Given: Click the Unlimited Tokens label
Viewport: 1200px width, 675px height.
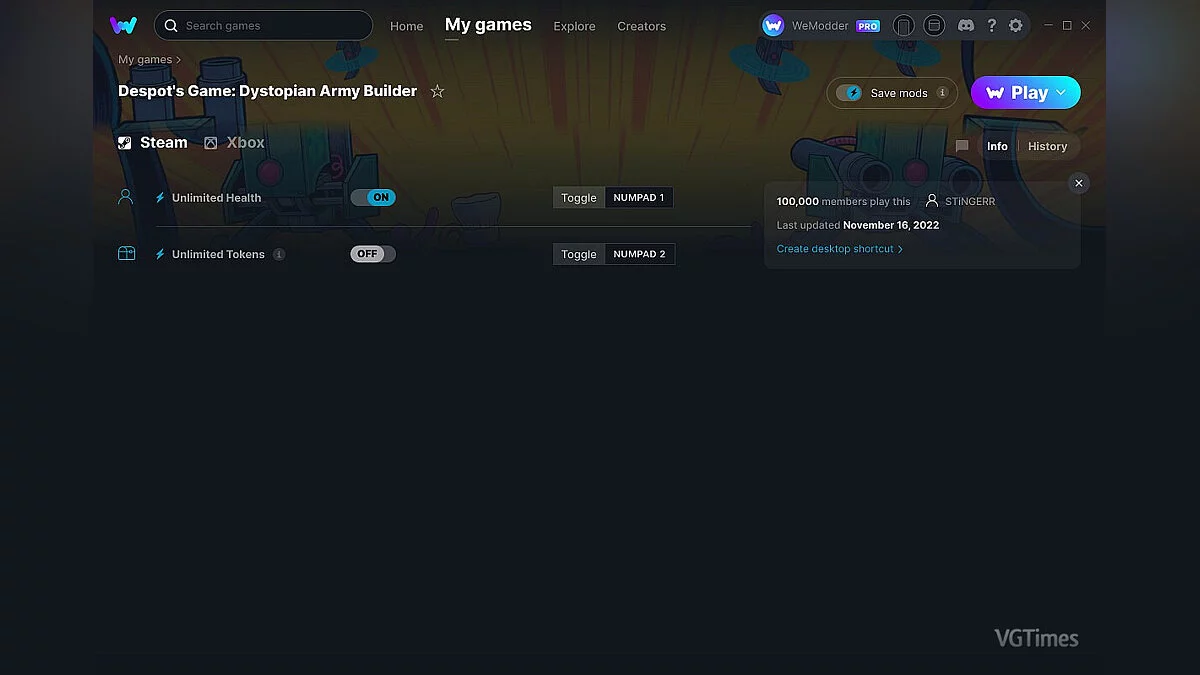Looking at the screenshot, I should pos(218,254).
